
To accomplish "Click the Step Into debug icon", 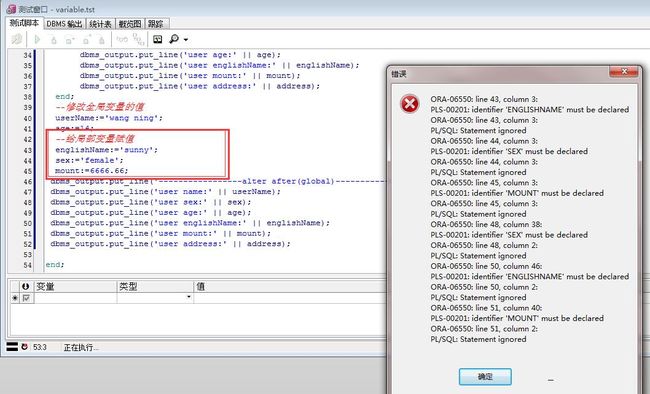I will [53, 40].
